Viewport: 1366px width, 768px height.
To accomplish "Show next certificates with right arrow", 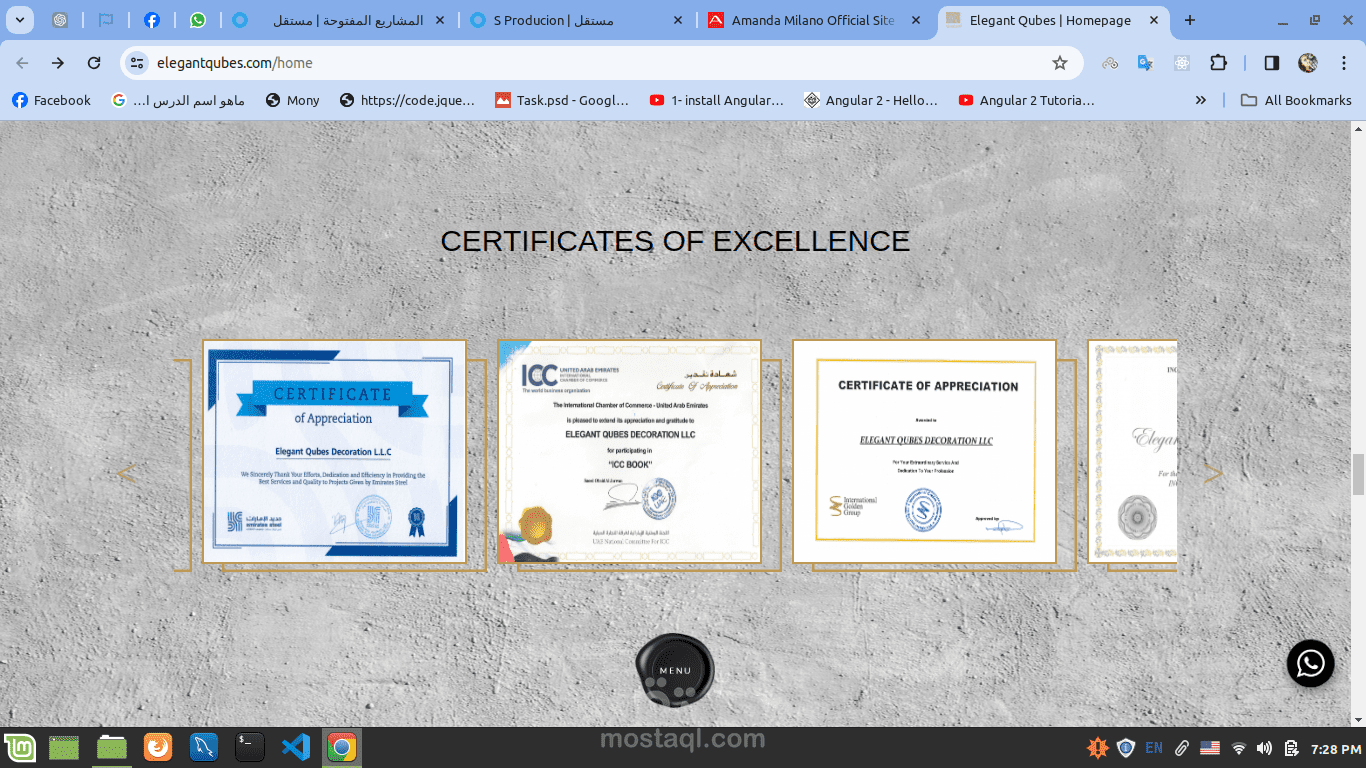I will coord(1213,474).
